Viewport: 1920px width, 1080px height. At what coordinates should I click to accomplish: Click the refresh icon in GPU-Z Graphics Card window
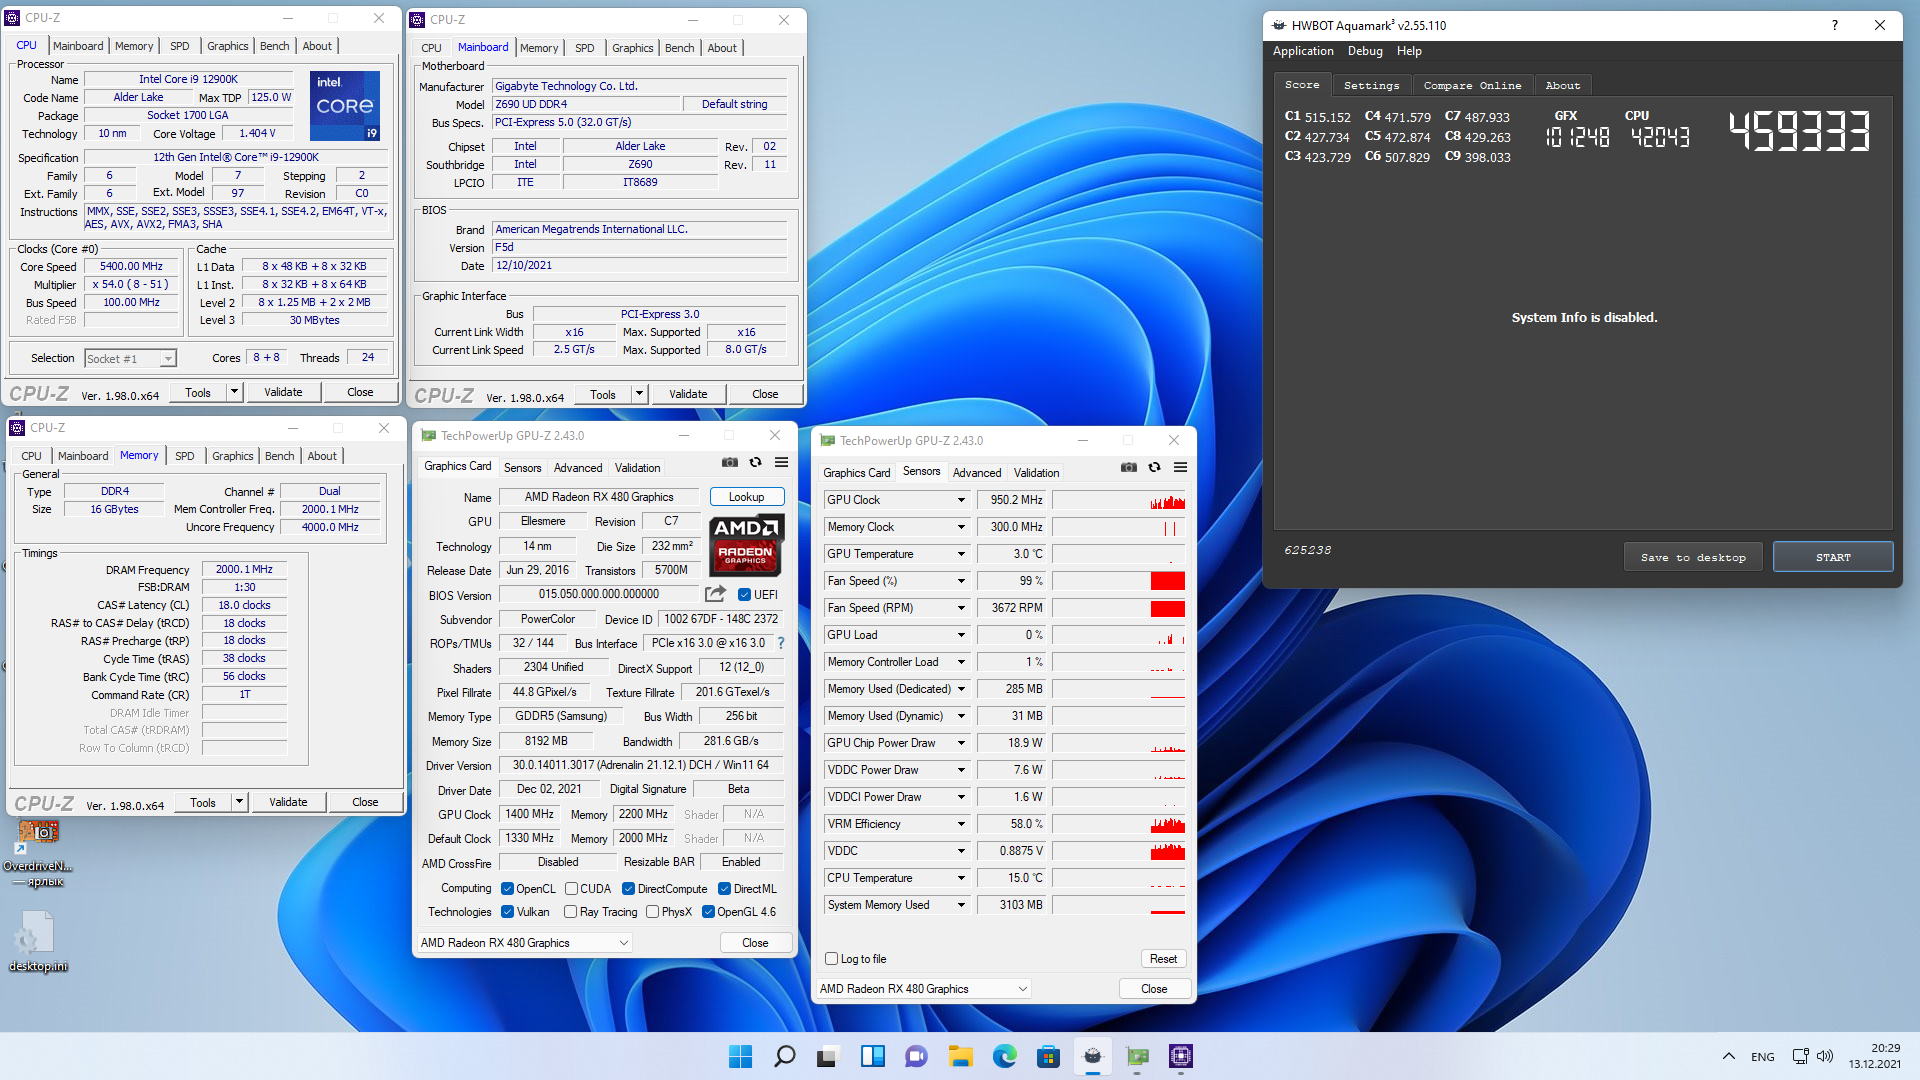(756, 463)
